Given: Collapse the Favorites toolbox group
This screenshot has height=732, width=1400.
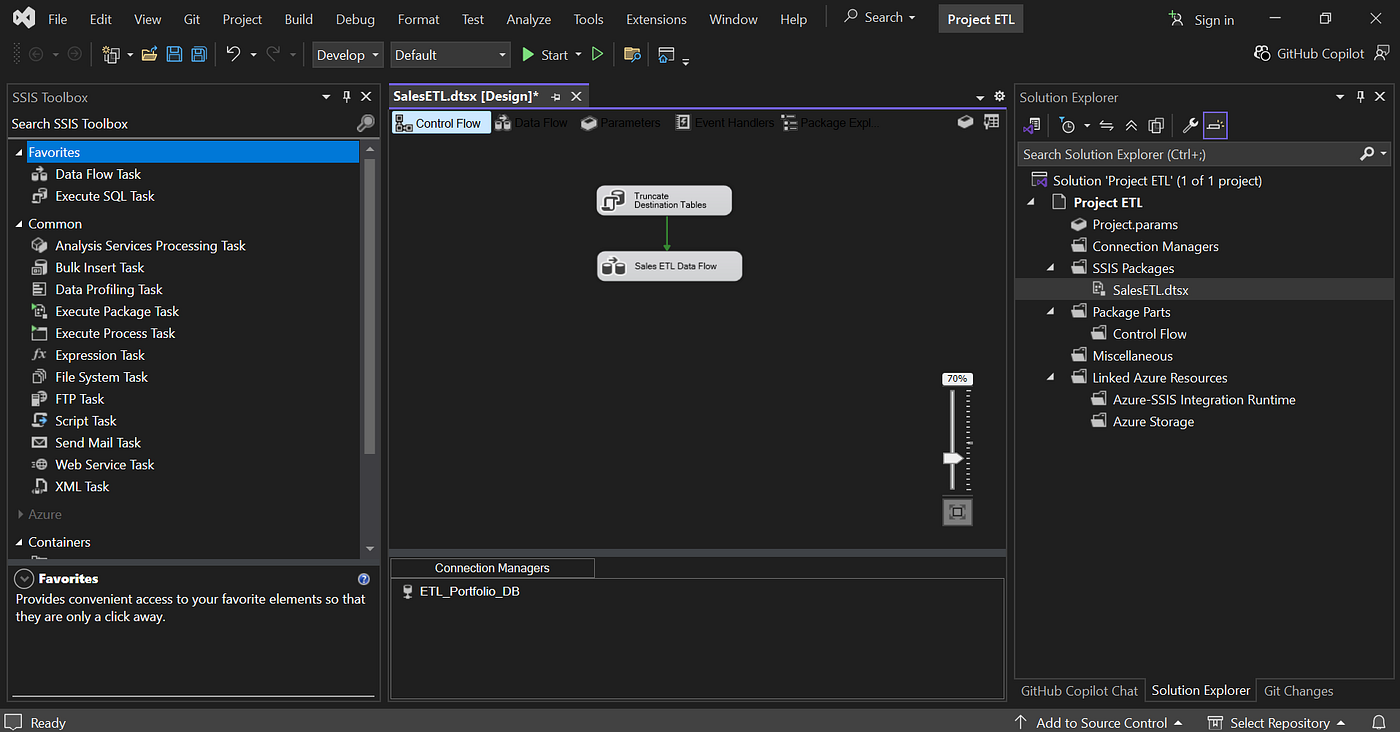Looking at the screenshot, I should coord(19,152).
